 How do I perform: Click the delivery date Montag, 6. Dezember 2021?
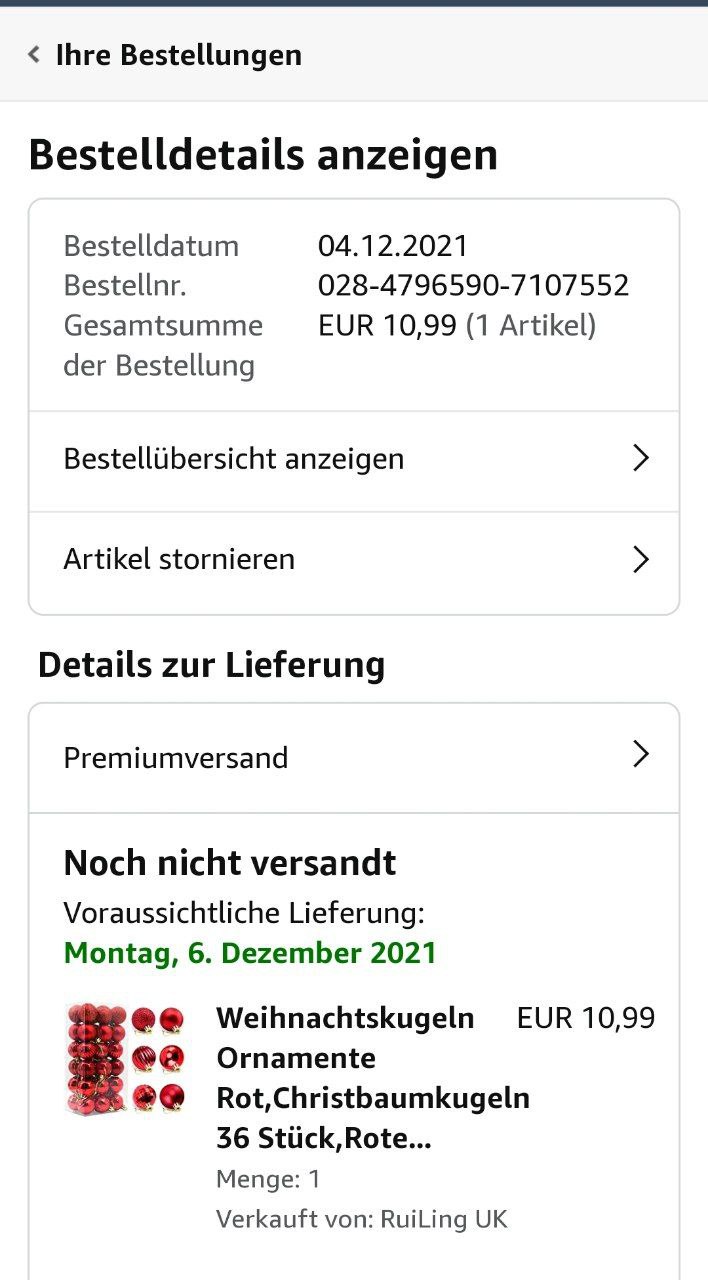(x=250, y=952)
